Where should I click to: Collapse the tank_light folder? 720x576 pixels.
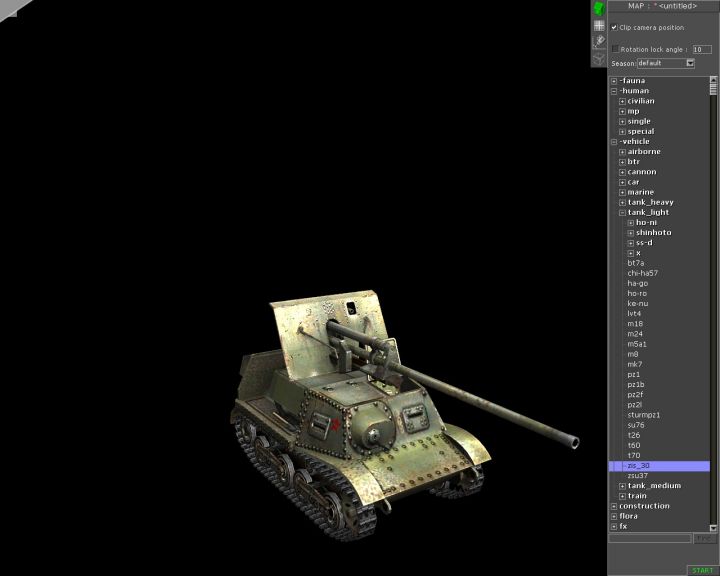[x=622, y=212]
